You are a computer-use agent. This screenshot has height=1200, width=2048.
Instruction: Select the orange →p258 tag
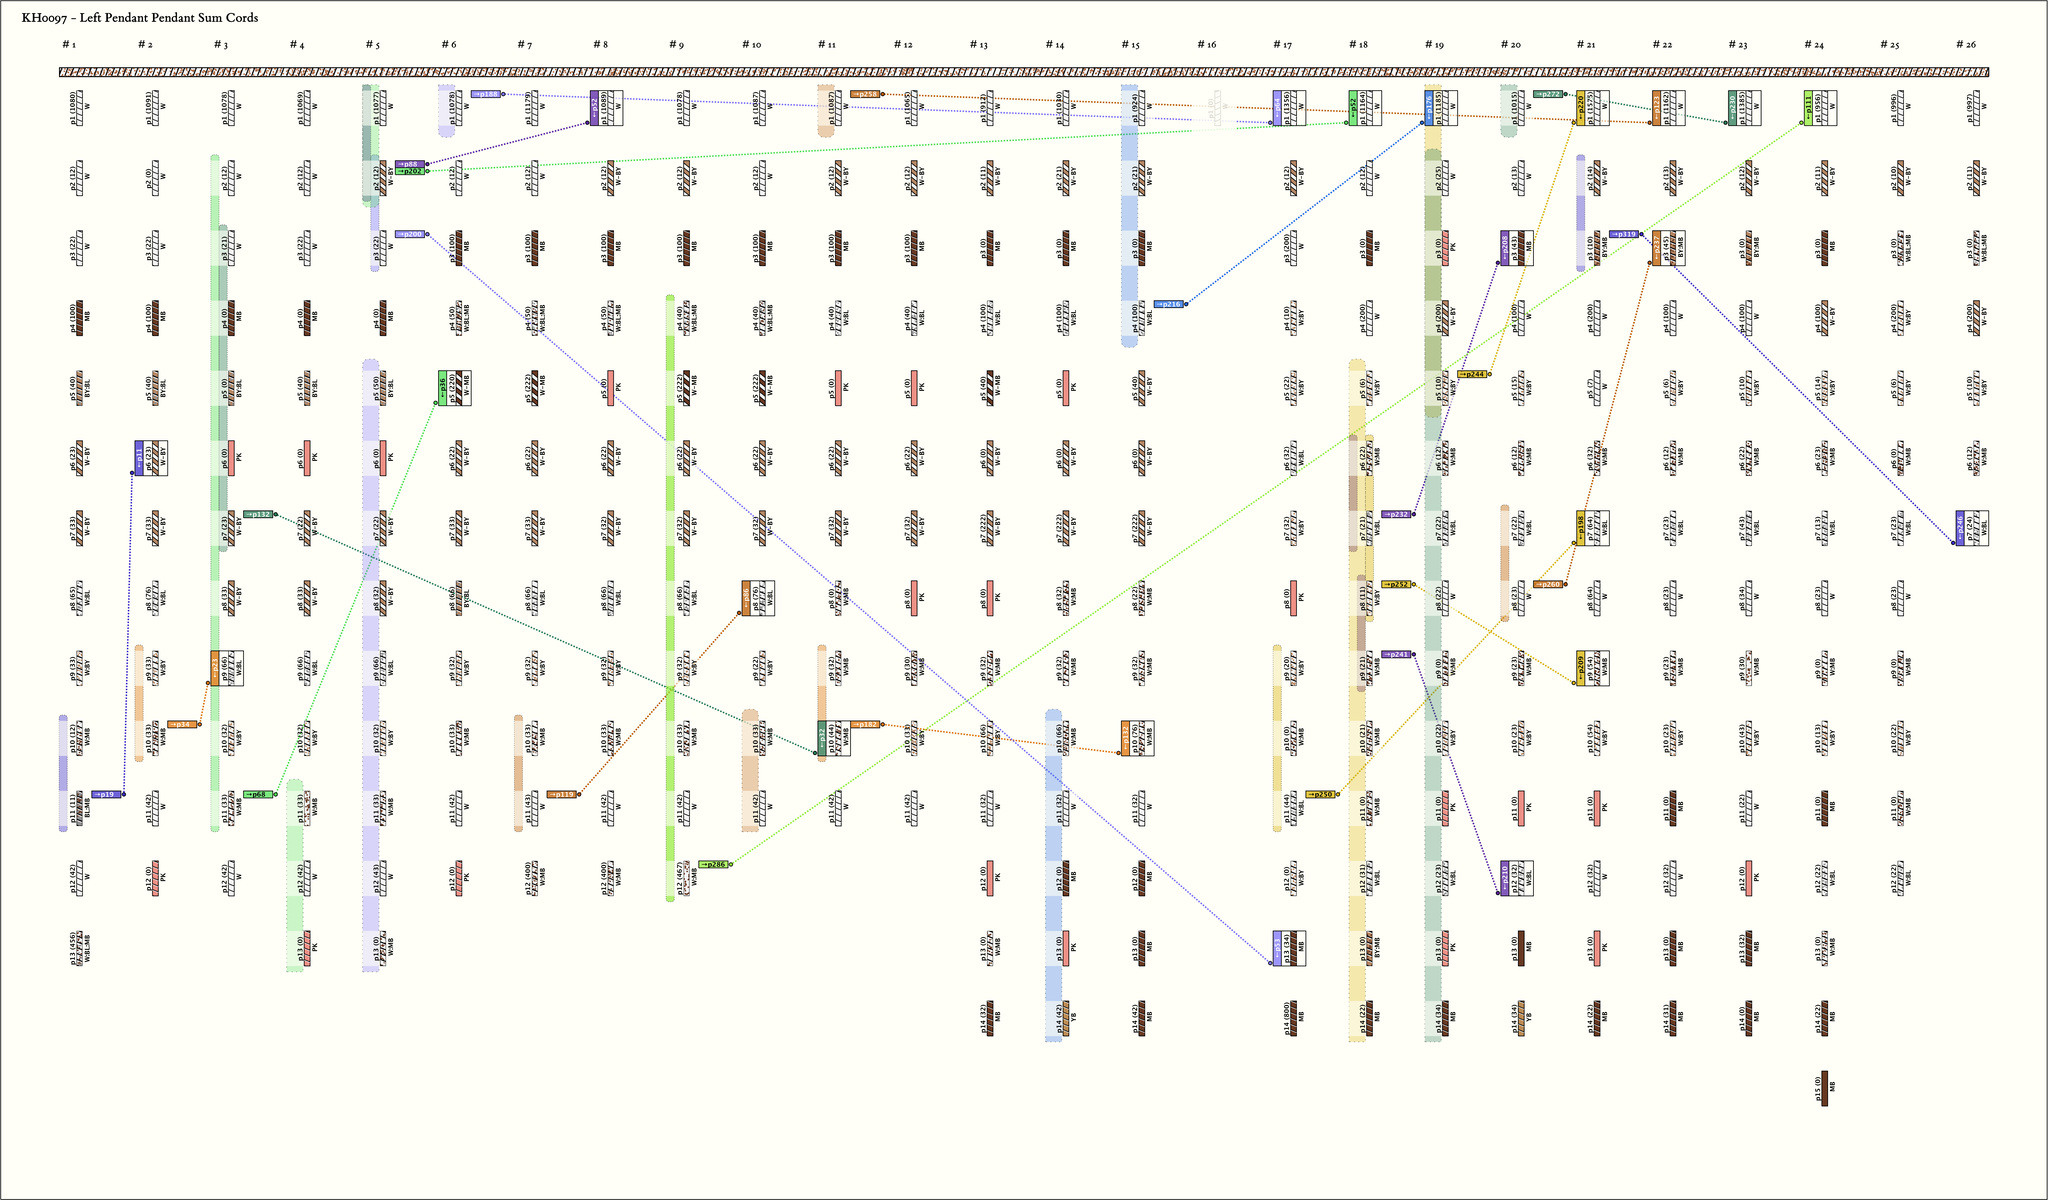tap(865, 94)
